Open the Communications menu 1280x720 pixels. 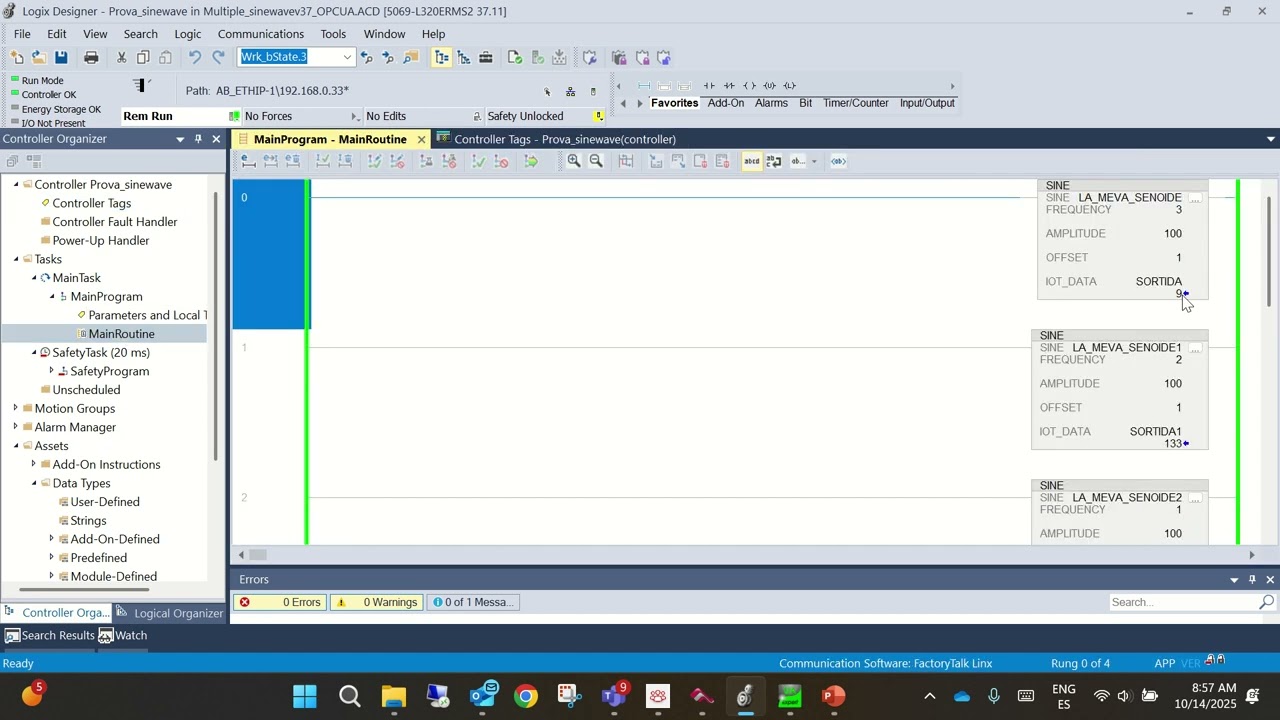point(261,34)
